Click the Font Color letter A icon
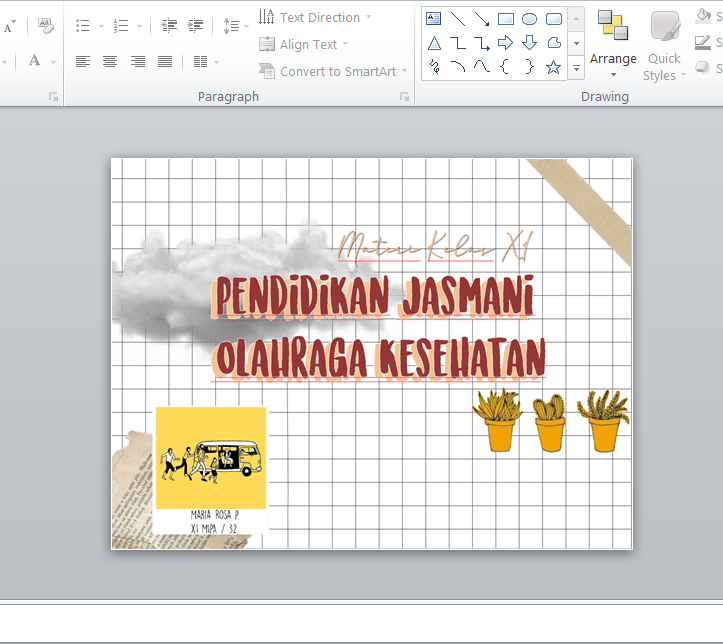The height and width of the screenshot is (644, 723). tap(35, 60)
